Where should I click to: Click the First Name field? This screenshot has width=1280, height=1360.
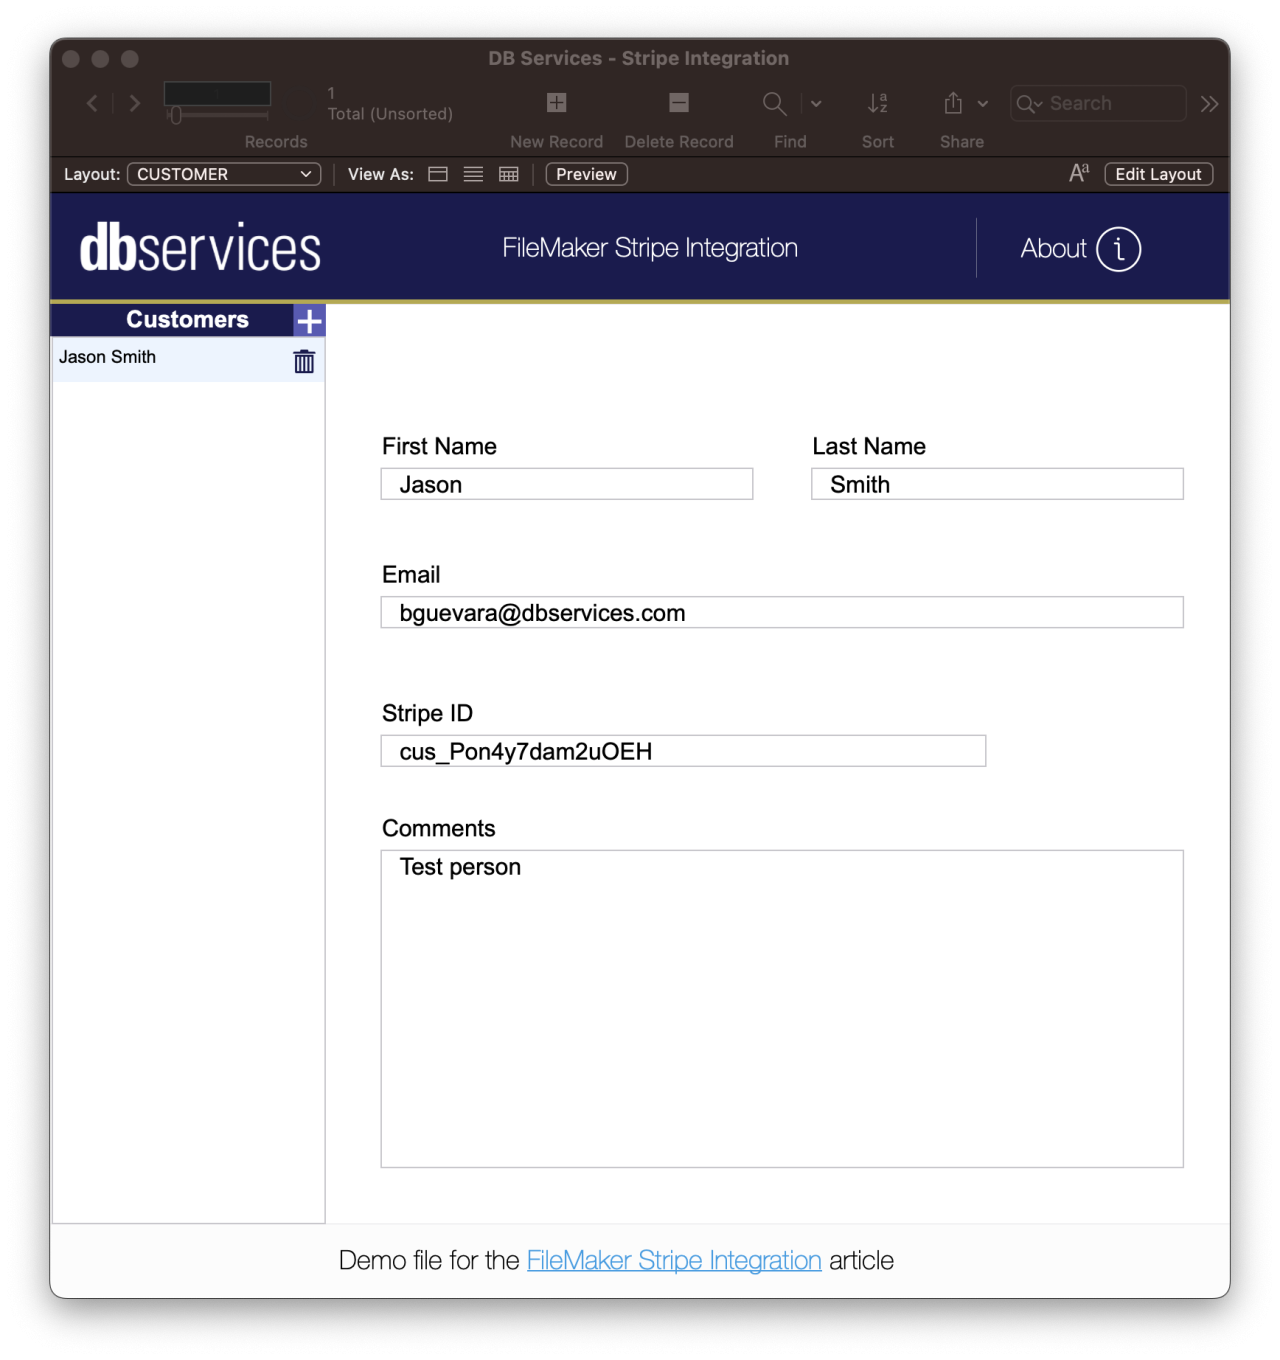coord(567,484)
